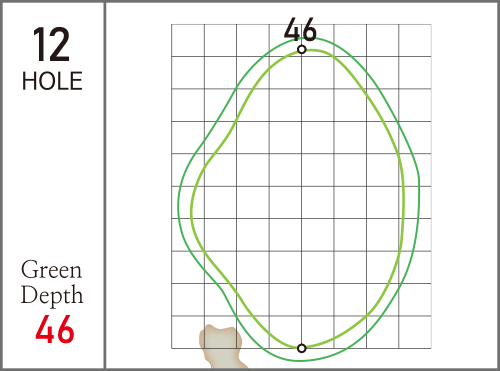Click the digit 4 of the black 46 label

coord(292,29)
